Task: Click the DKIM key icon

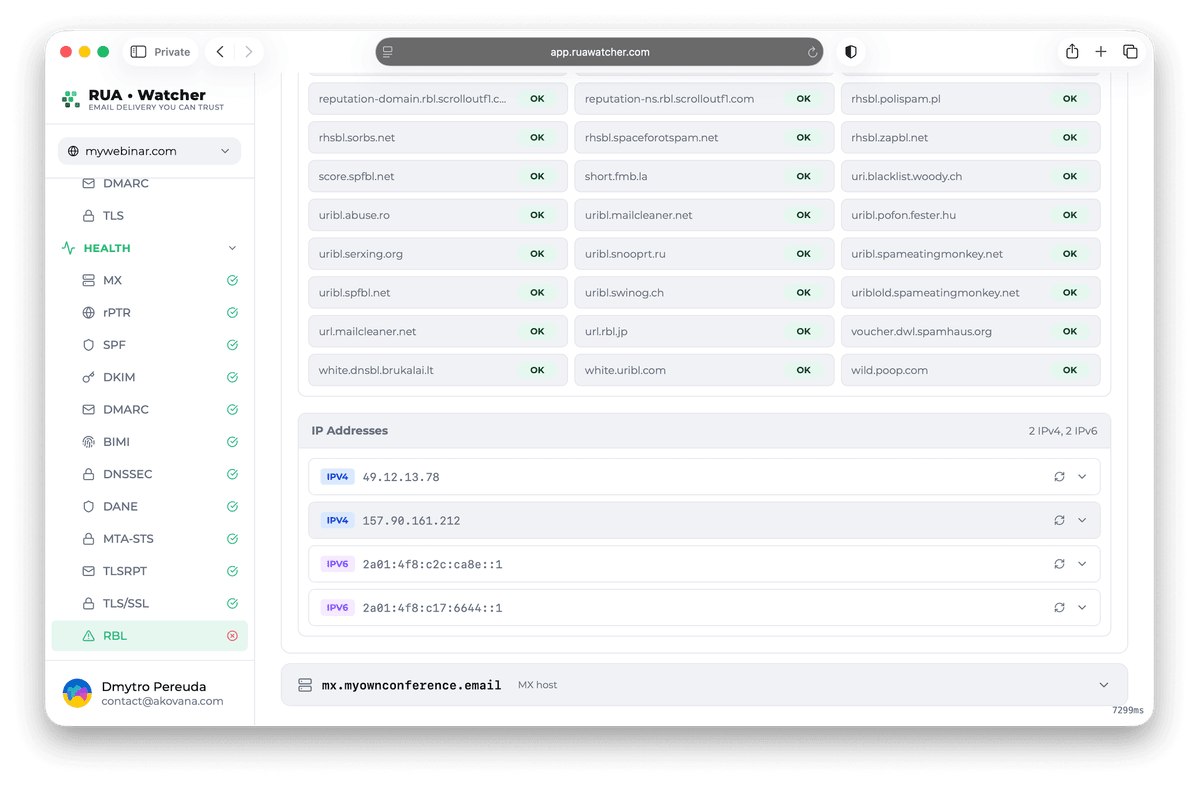Action: tap(89, 377)
